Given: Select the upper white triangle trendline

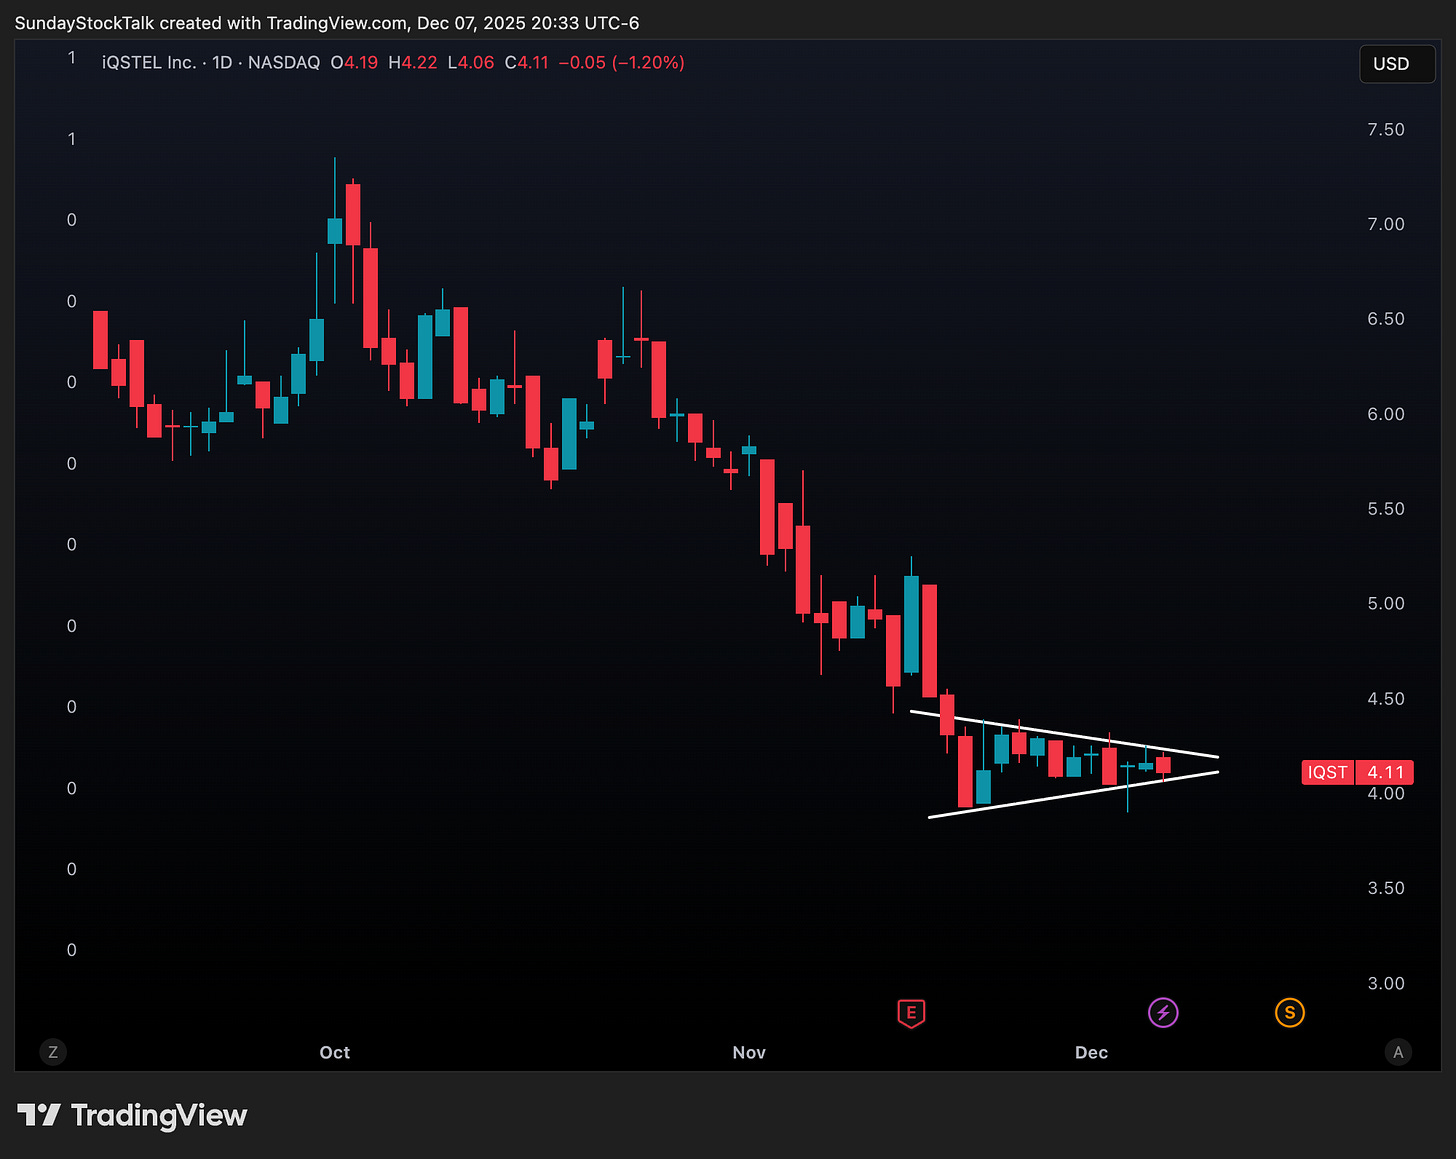Looking at the screenshot, I should (1064, 734).
